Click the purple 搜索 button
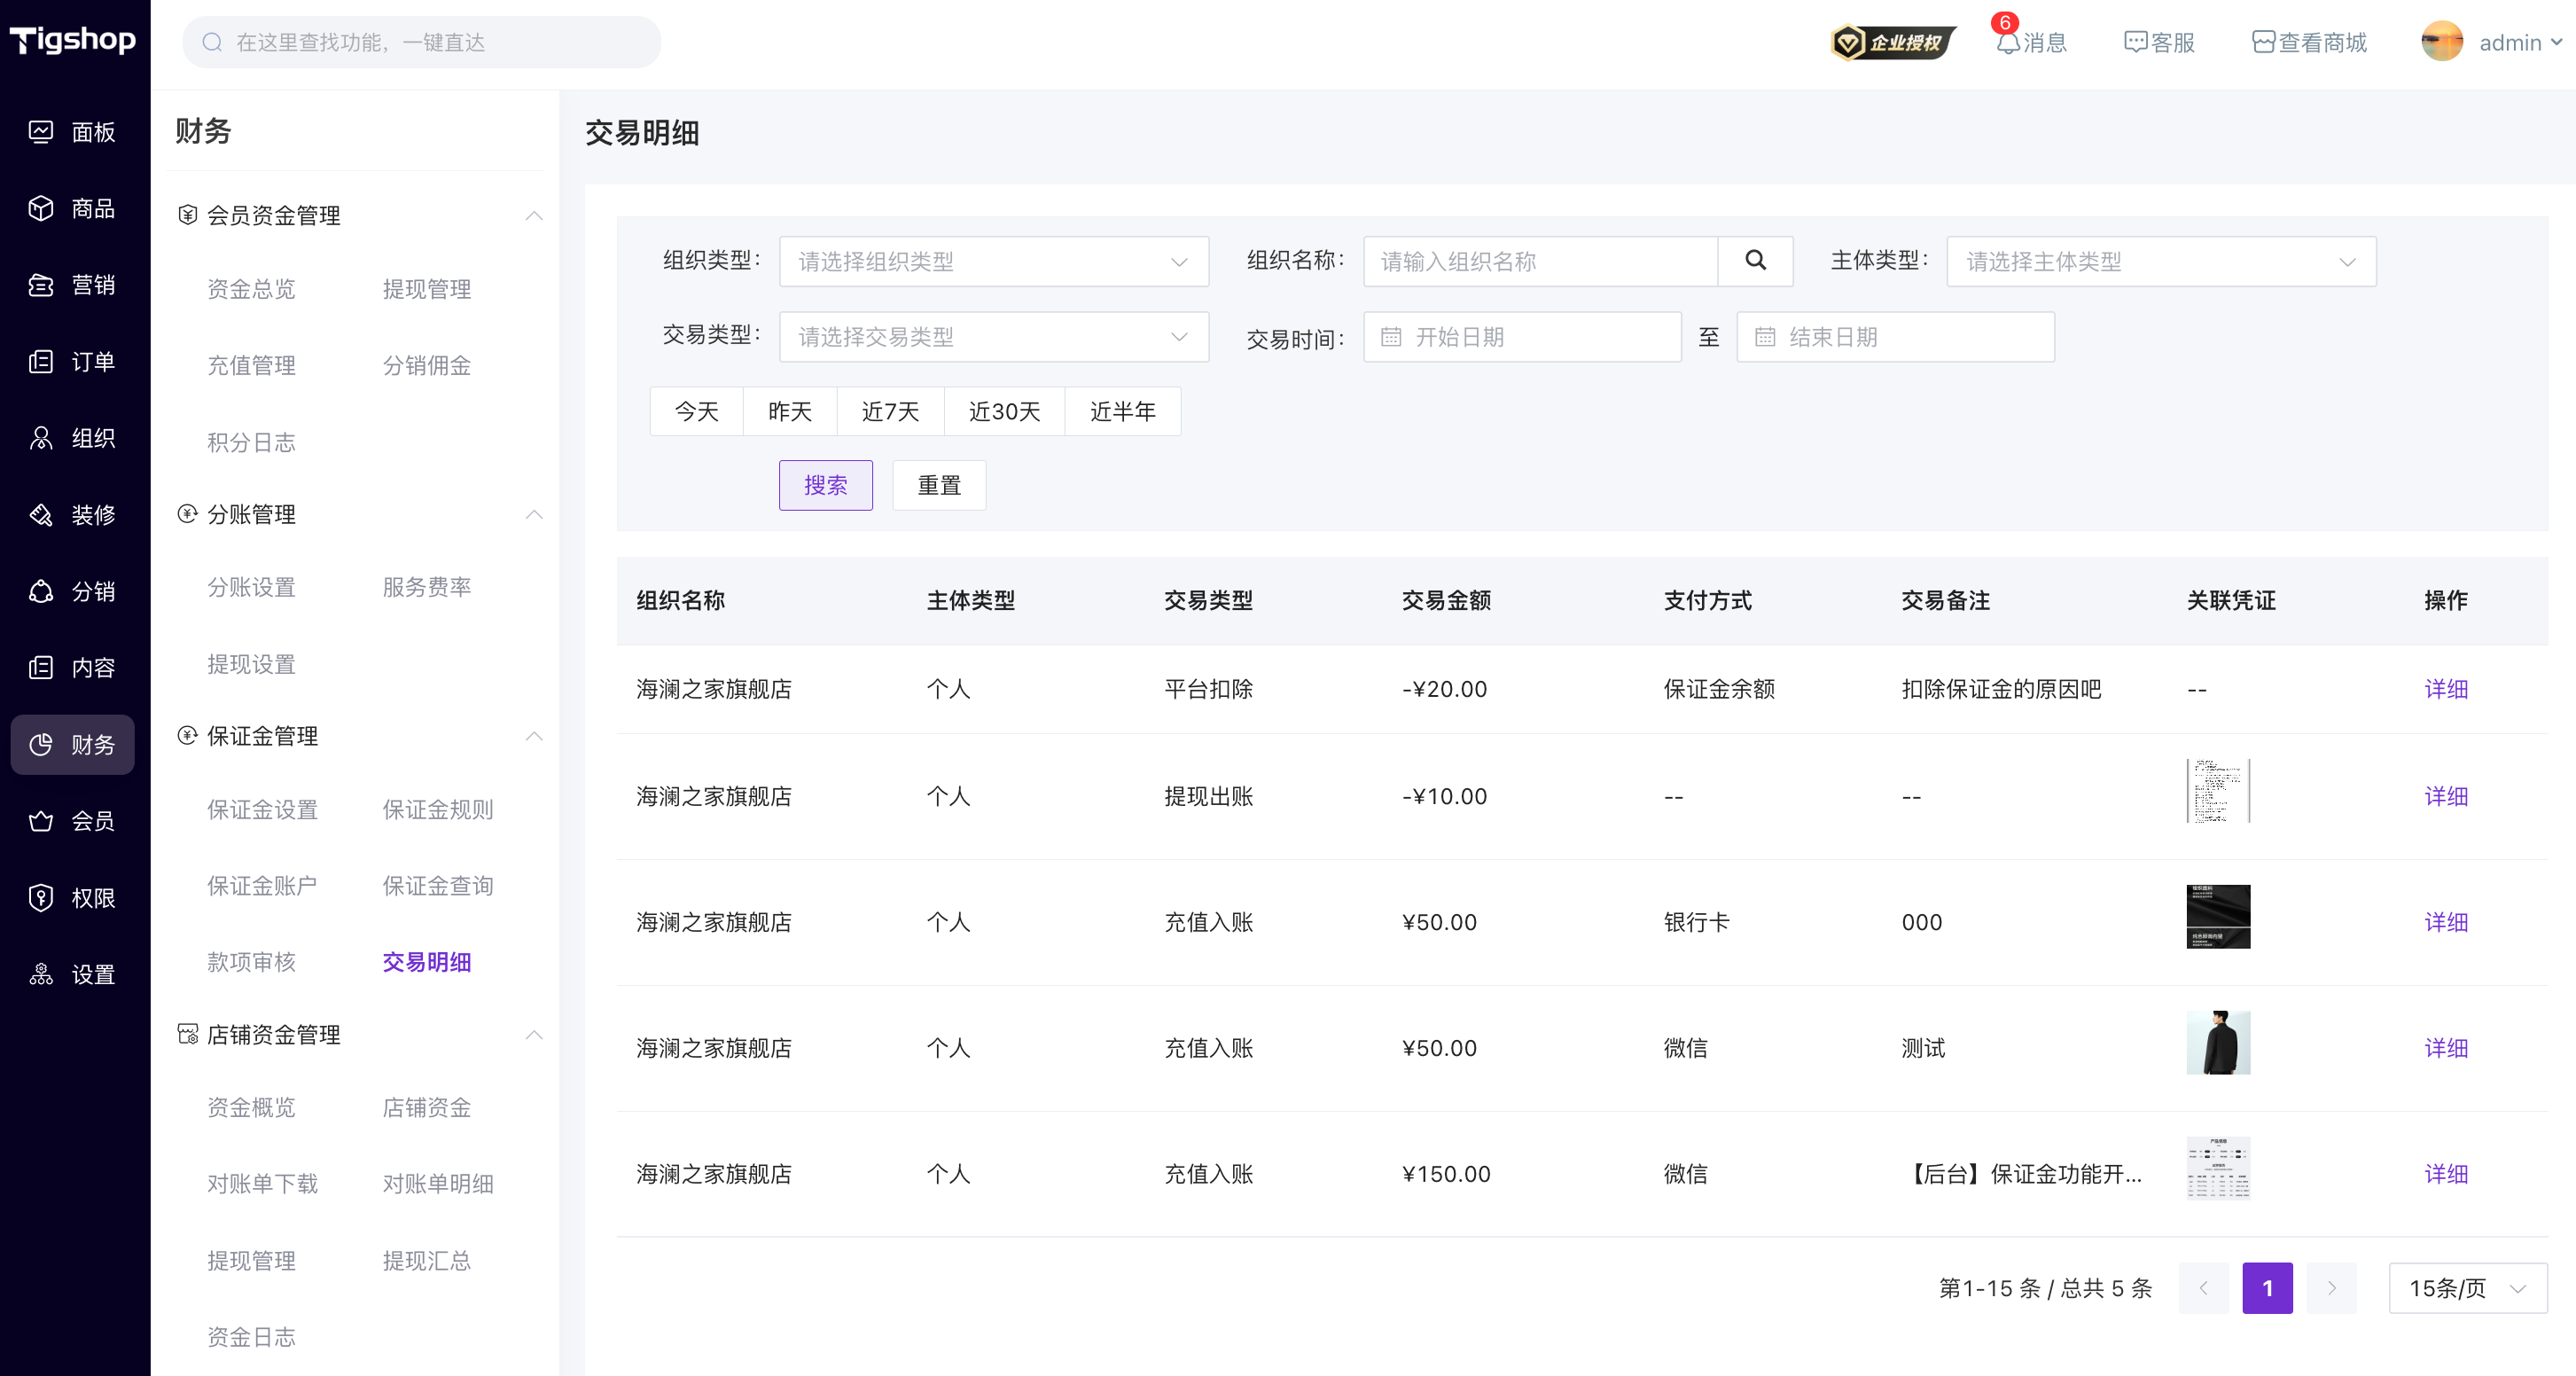The height and width of the screenshot is (1376, 2576). [x=826, y=485]
